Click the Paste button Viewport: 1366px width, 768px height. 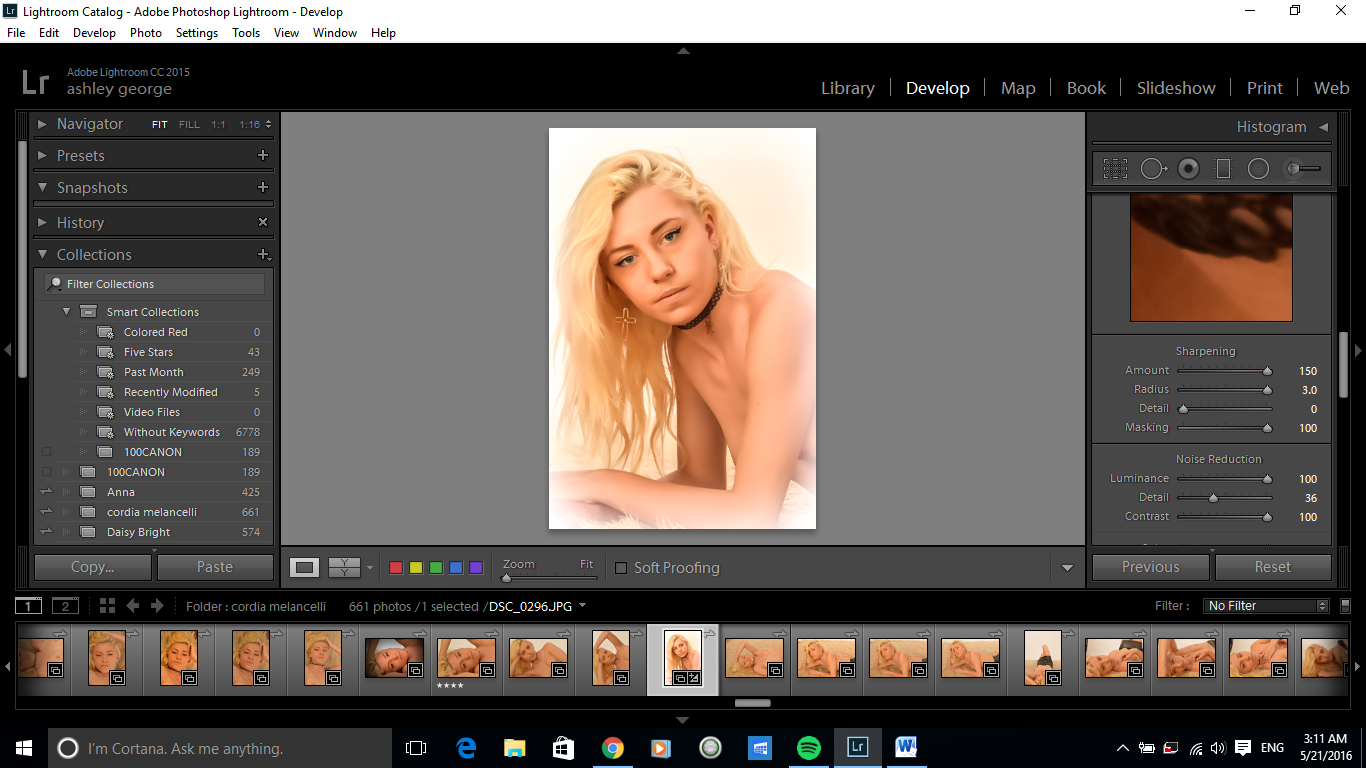point(215,567)
